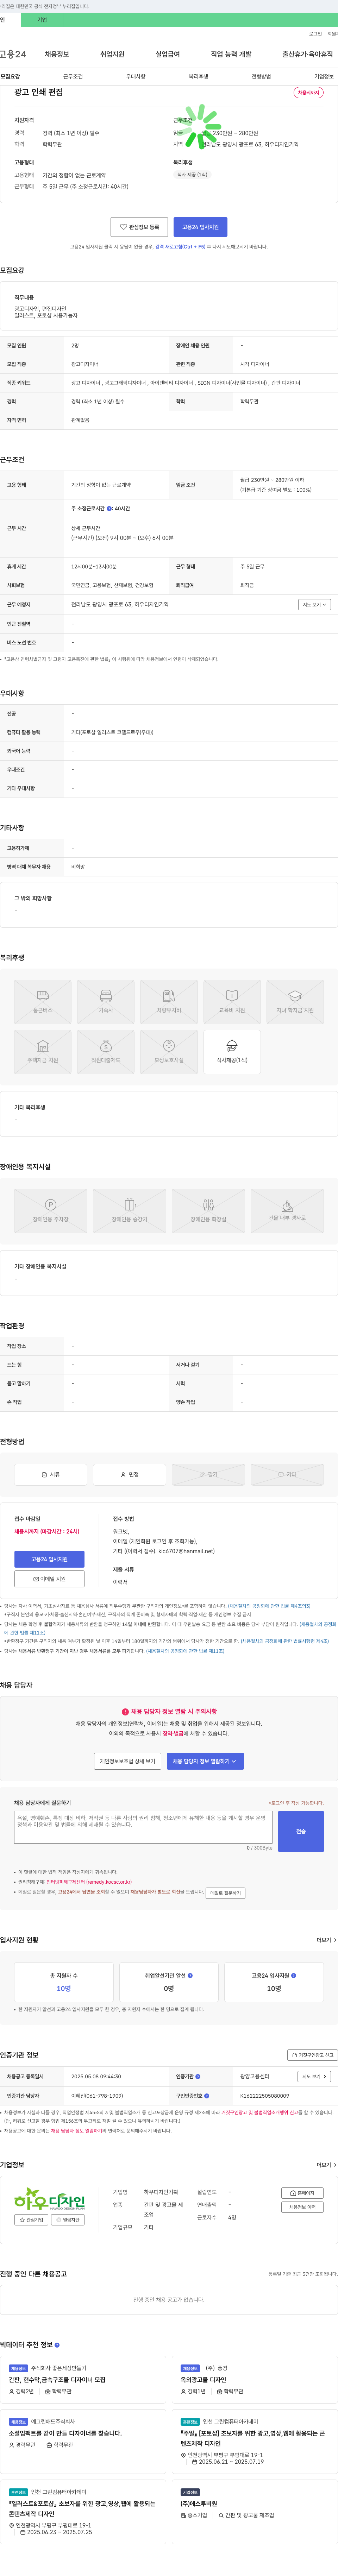
Task: Click the 식사제공(1식) benefit icon
Action: [232, 1052]
